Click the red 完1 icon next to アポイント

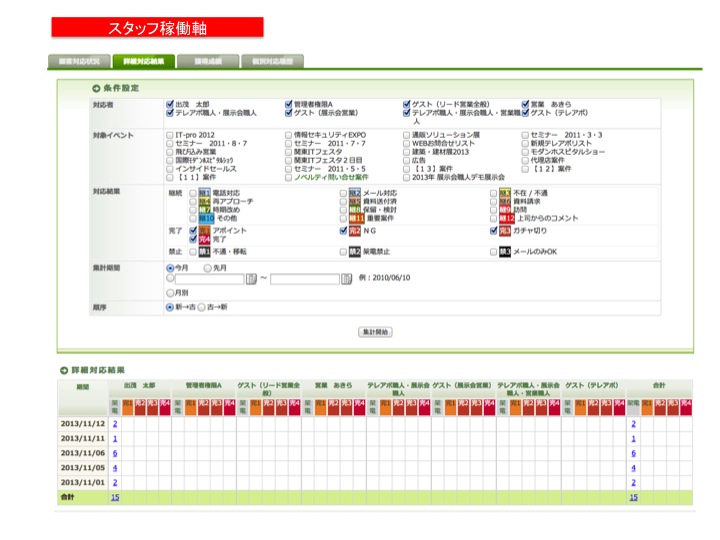pyautogui.click(x=205, y=230)
